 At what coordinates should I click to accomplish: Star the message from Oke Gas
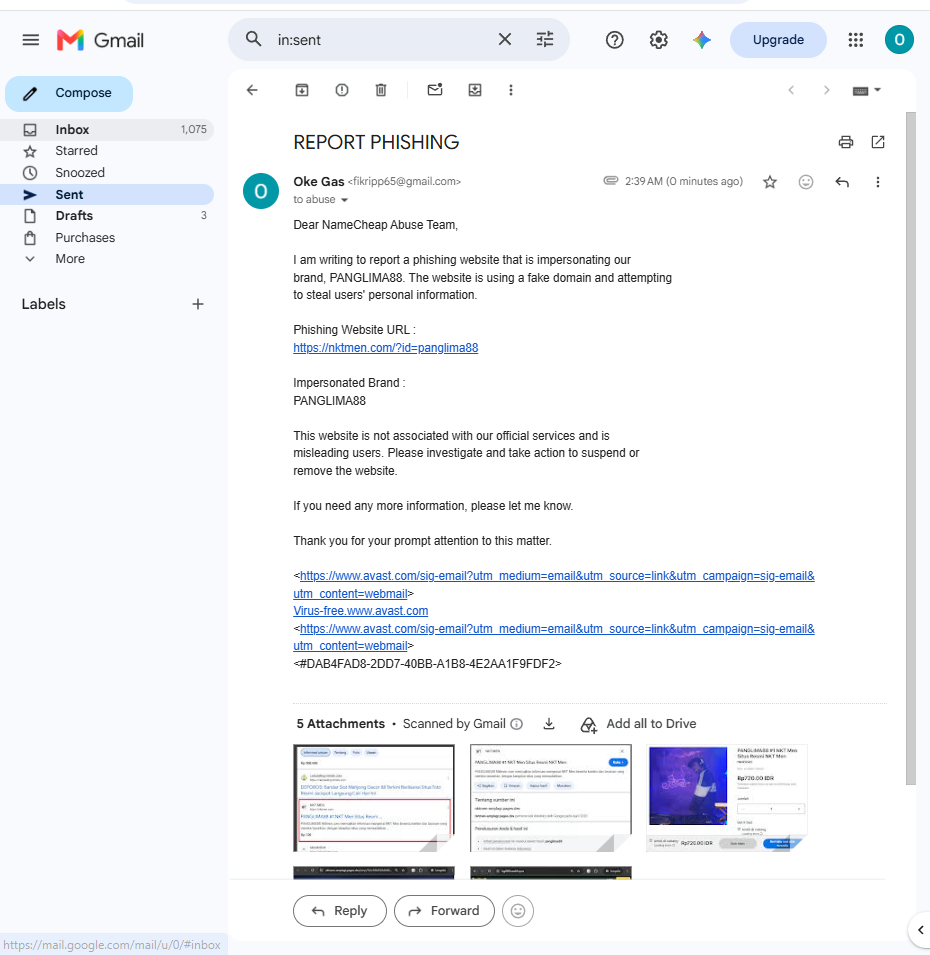pyautogui.click(x=770, y=182)
